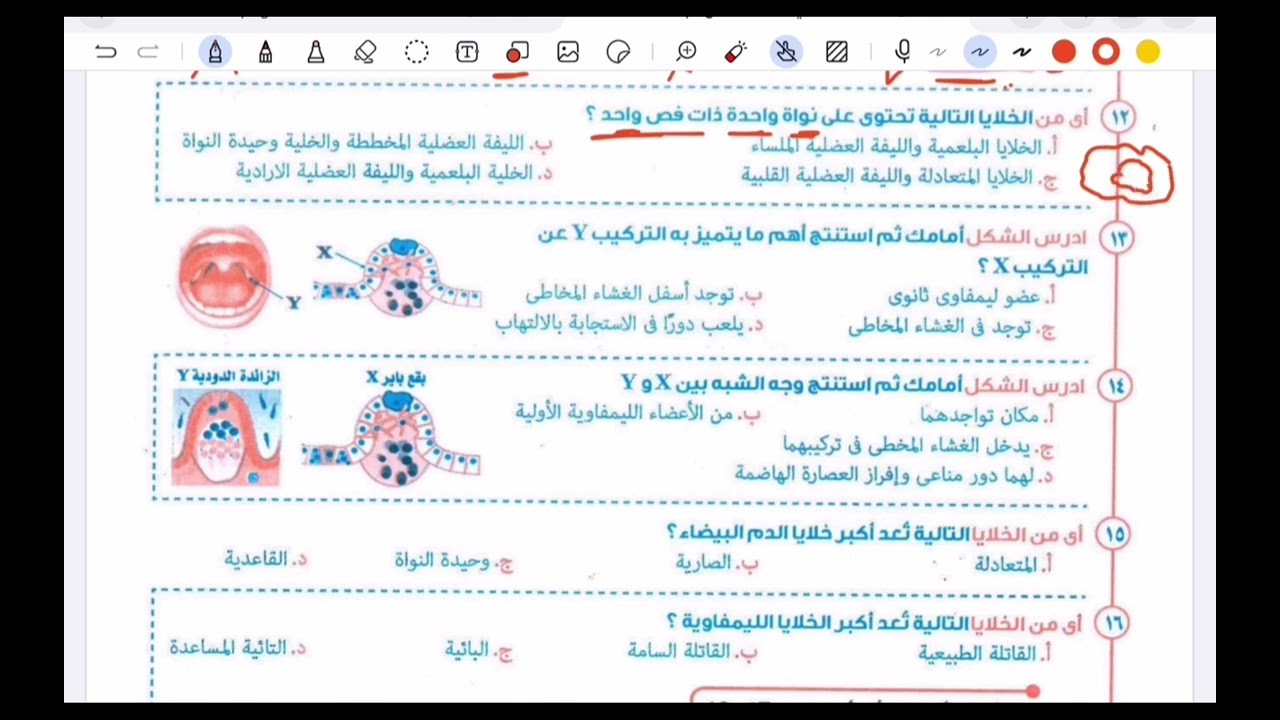This screenshot has width=1280, height=720.
Task: Click answer 'ب. من الأعضاء الليمفاوية الأولية'
Action: 638,412
